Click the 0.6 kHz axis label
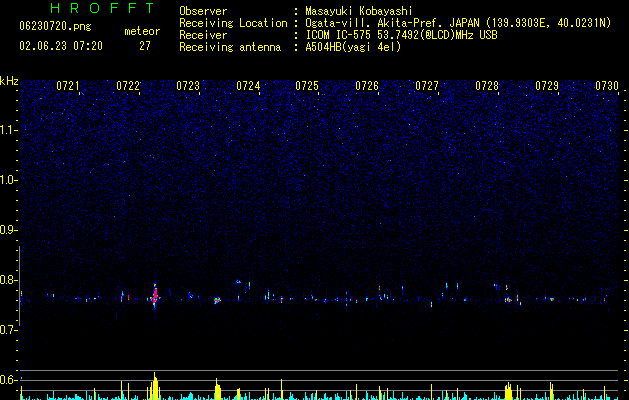 coord(9,380)
